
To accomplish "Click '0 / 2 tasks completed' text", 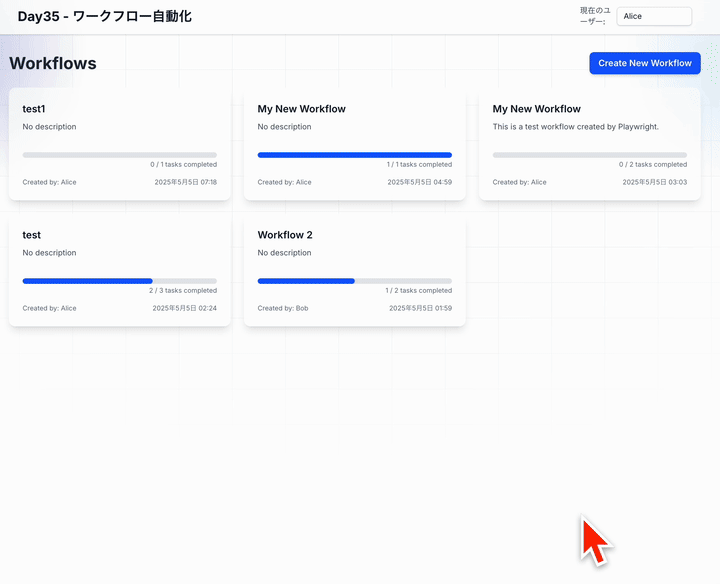I will [652, 164].
